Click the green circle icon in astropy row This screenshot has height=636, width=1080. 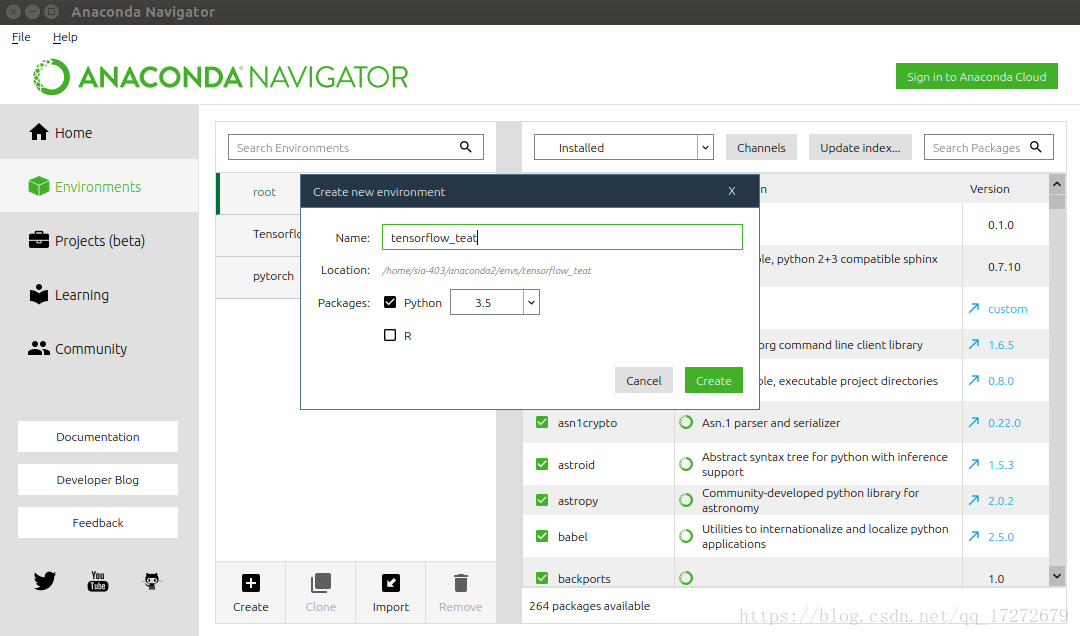[686, 500]
